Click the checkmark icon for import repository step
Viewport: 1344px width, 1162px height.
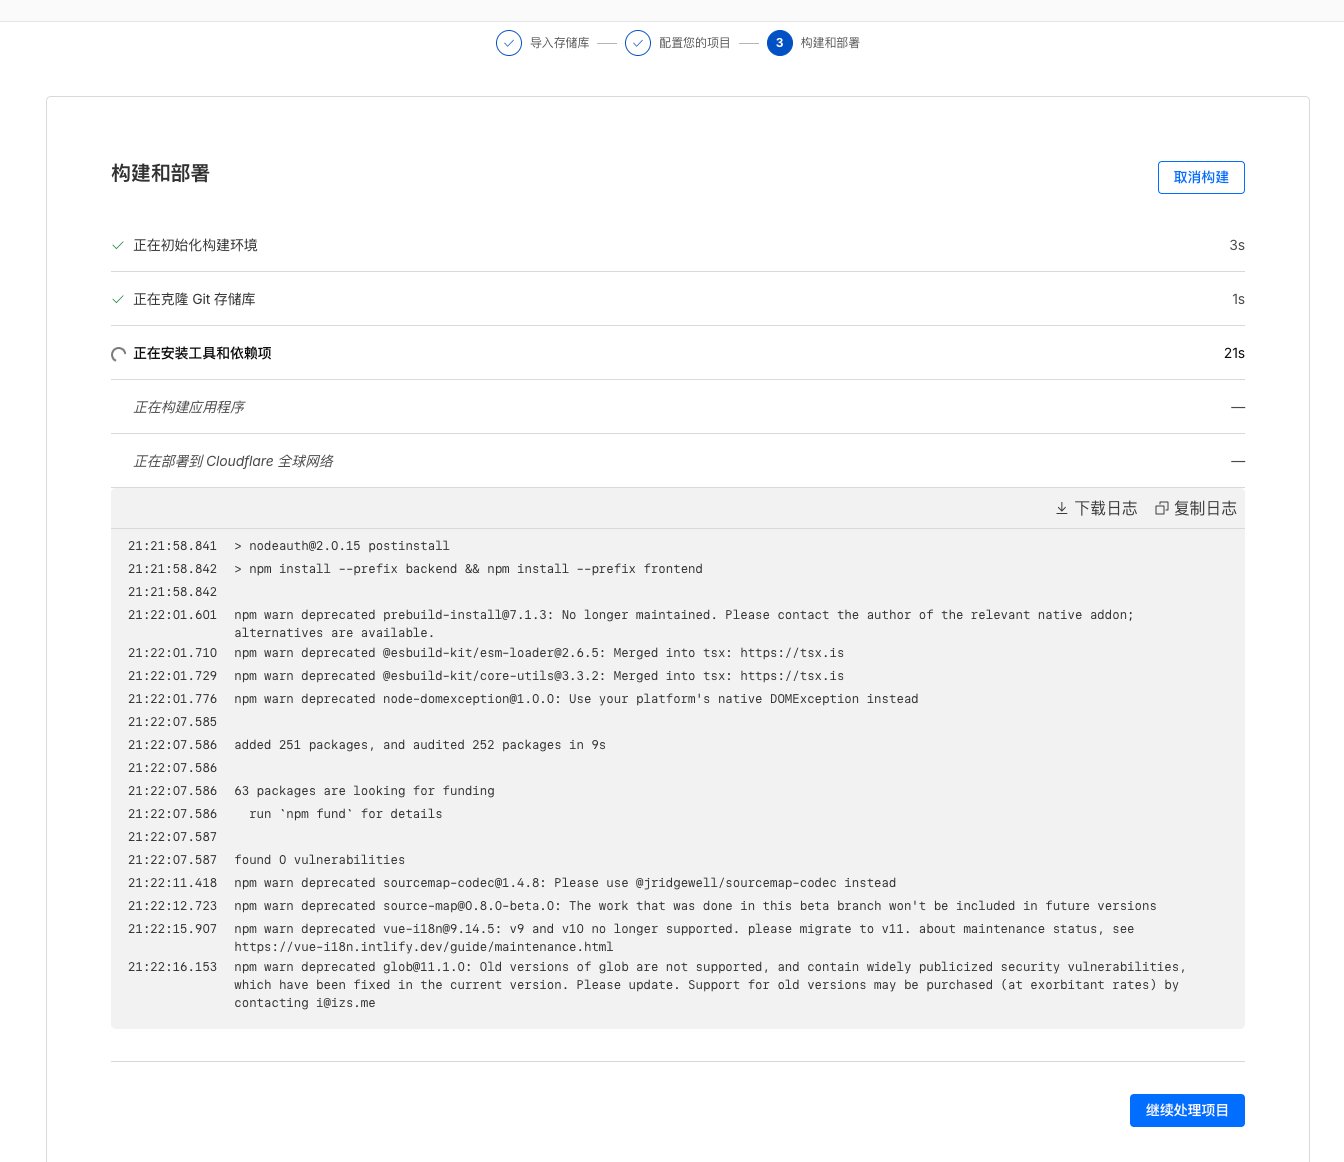(x=509, y=43)
